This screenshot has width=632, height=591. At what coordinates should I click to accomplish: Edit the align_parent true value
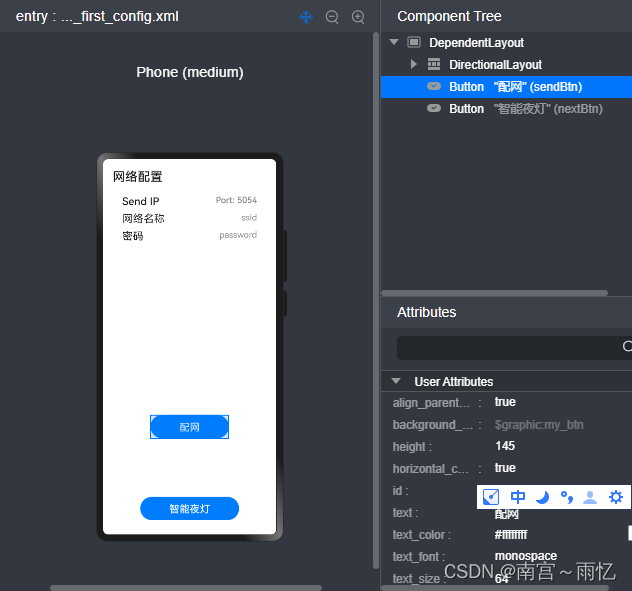coord(505,402)
